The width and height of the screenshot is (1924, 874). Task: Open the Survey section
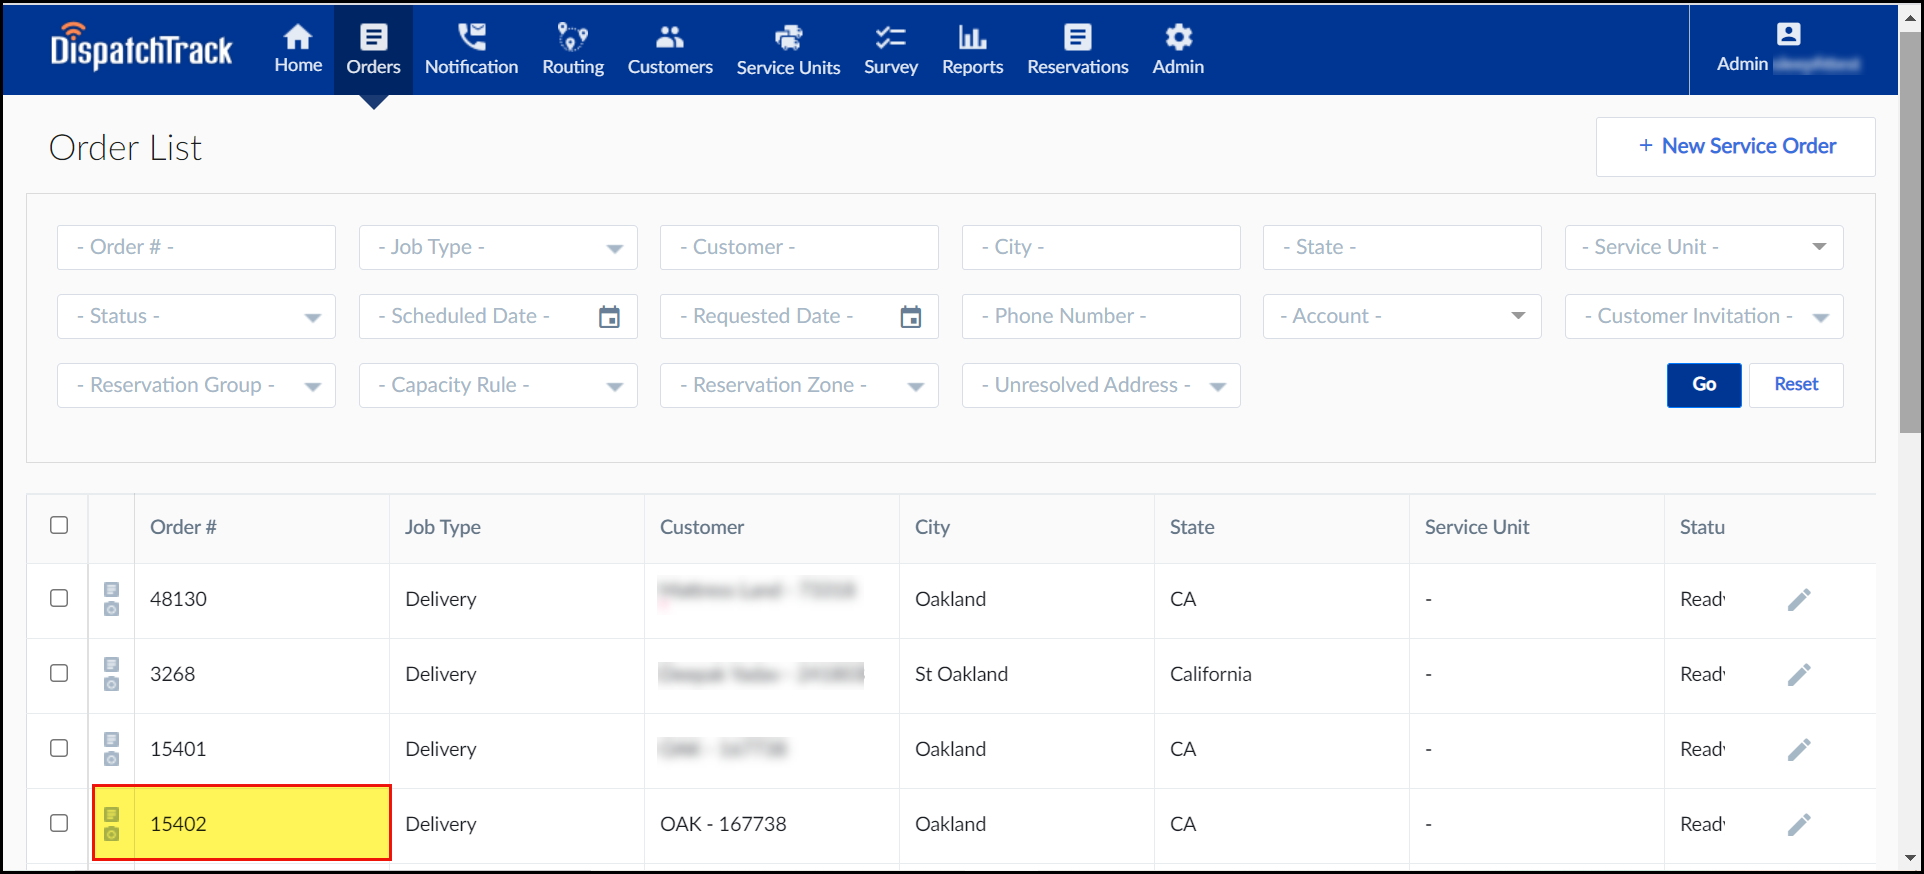pyautogui.click(x=891, y=49)
